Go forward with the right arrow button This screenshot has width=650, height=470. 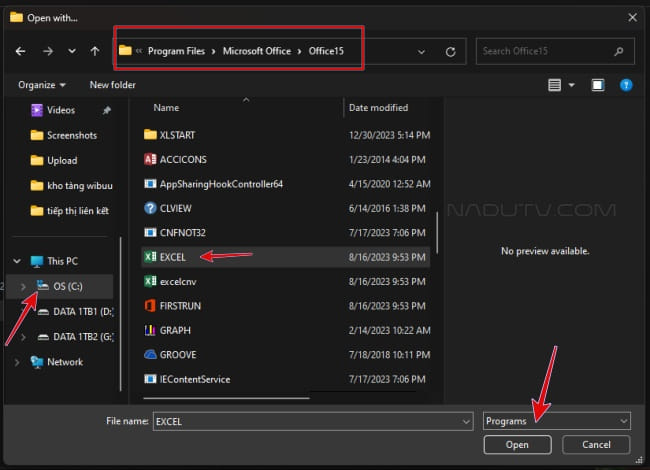pyautogui.click(x=48, y=51)
